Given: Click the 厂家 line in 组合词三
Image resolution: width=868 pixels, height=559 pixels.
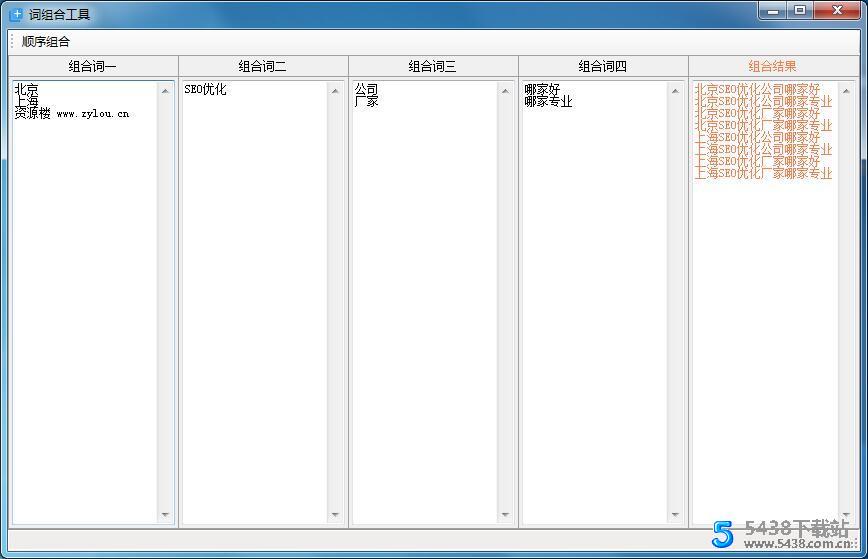Looking at the screenshot, I should [367, 101].
